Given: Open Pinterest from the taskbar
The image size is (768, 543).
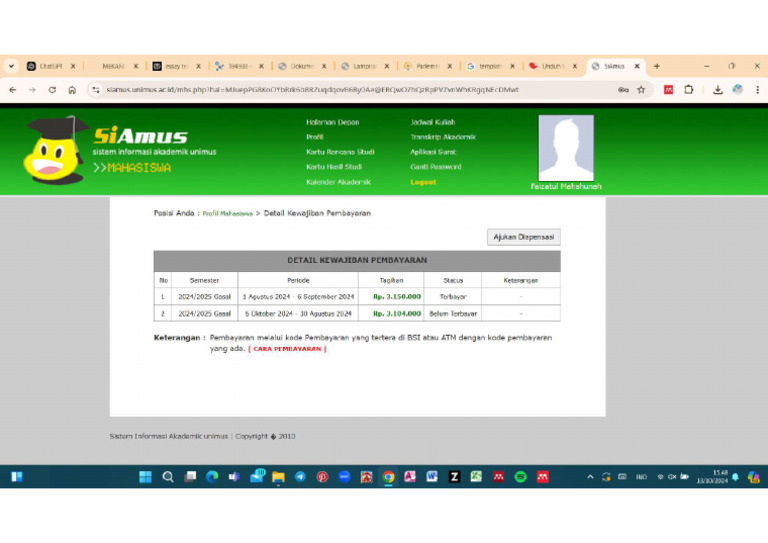Looking at the screenshot, I should click(322, 477).
